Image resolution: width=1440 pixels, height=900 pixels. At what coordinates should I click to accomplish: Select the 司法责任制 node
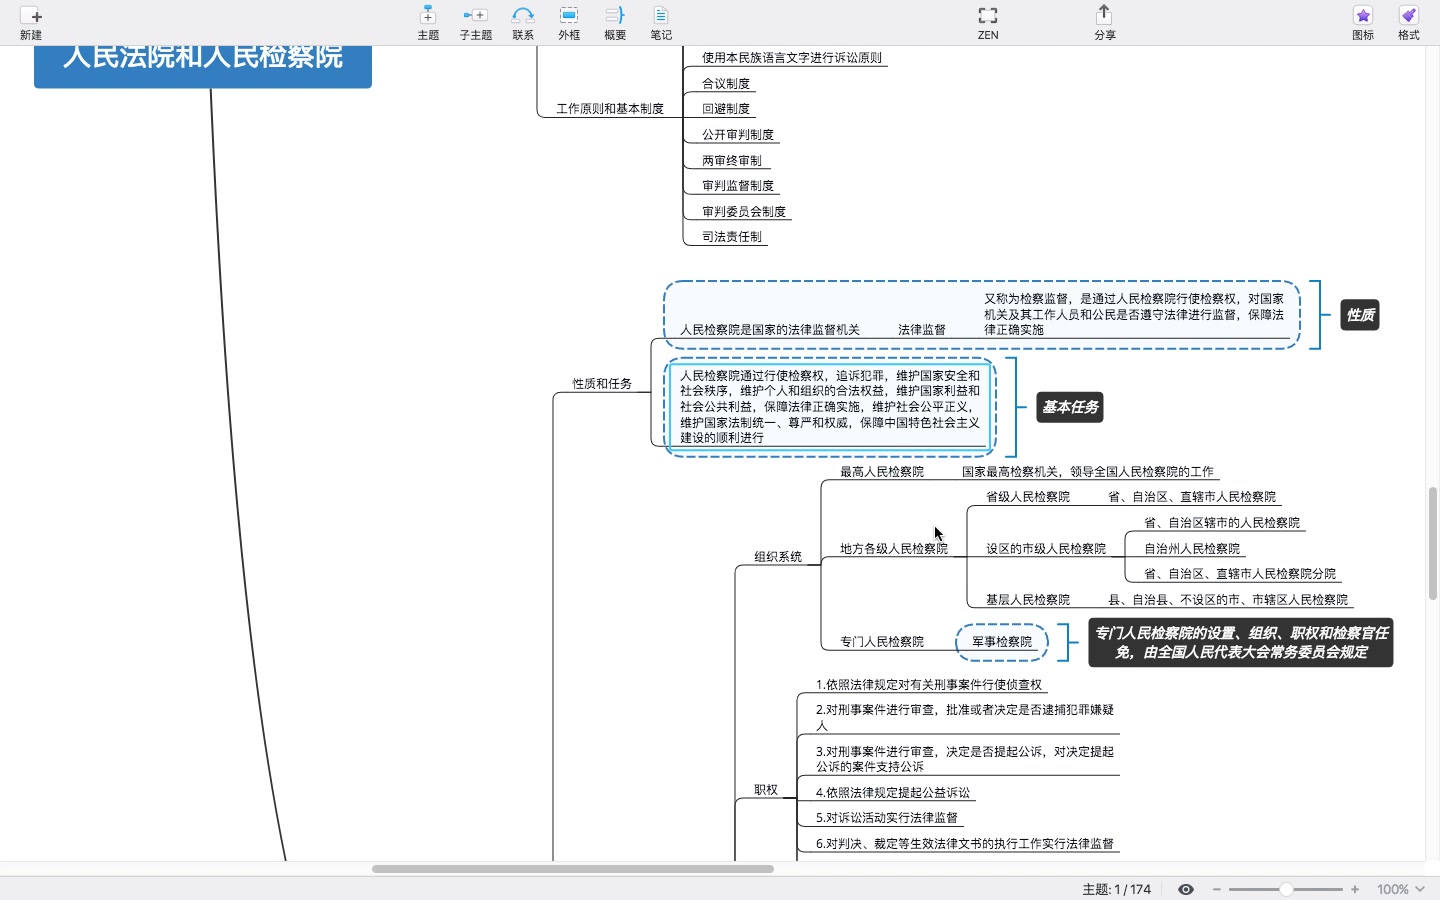point(732,237)
